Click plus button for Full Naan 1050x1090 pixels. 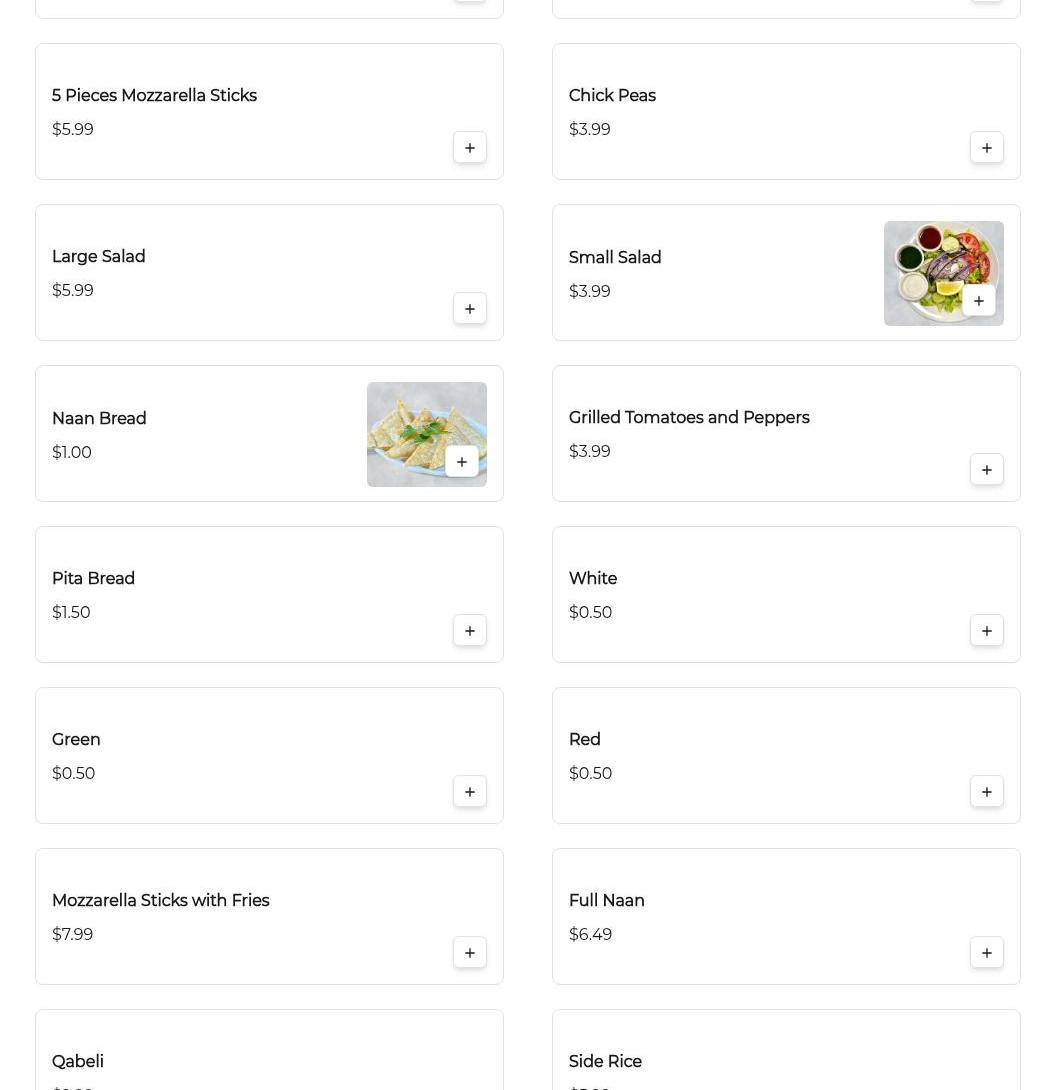click(x=986, y=953)
